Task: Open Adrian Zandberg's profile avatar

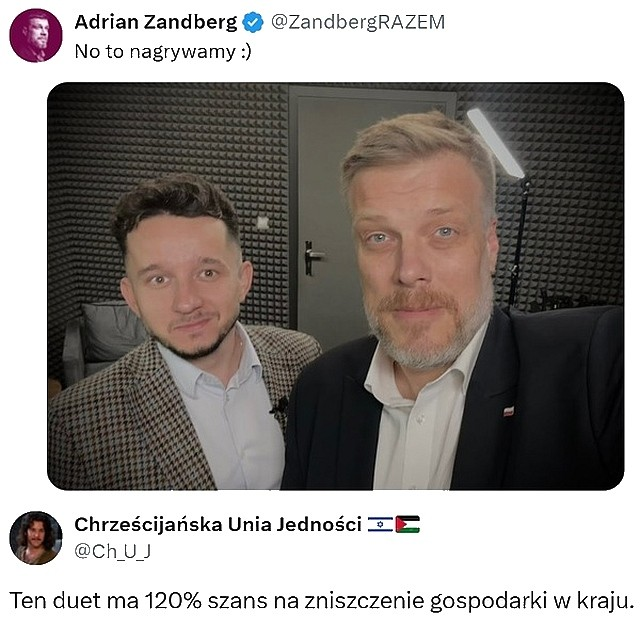Action: pyautogui.click(x=36, y=36)
